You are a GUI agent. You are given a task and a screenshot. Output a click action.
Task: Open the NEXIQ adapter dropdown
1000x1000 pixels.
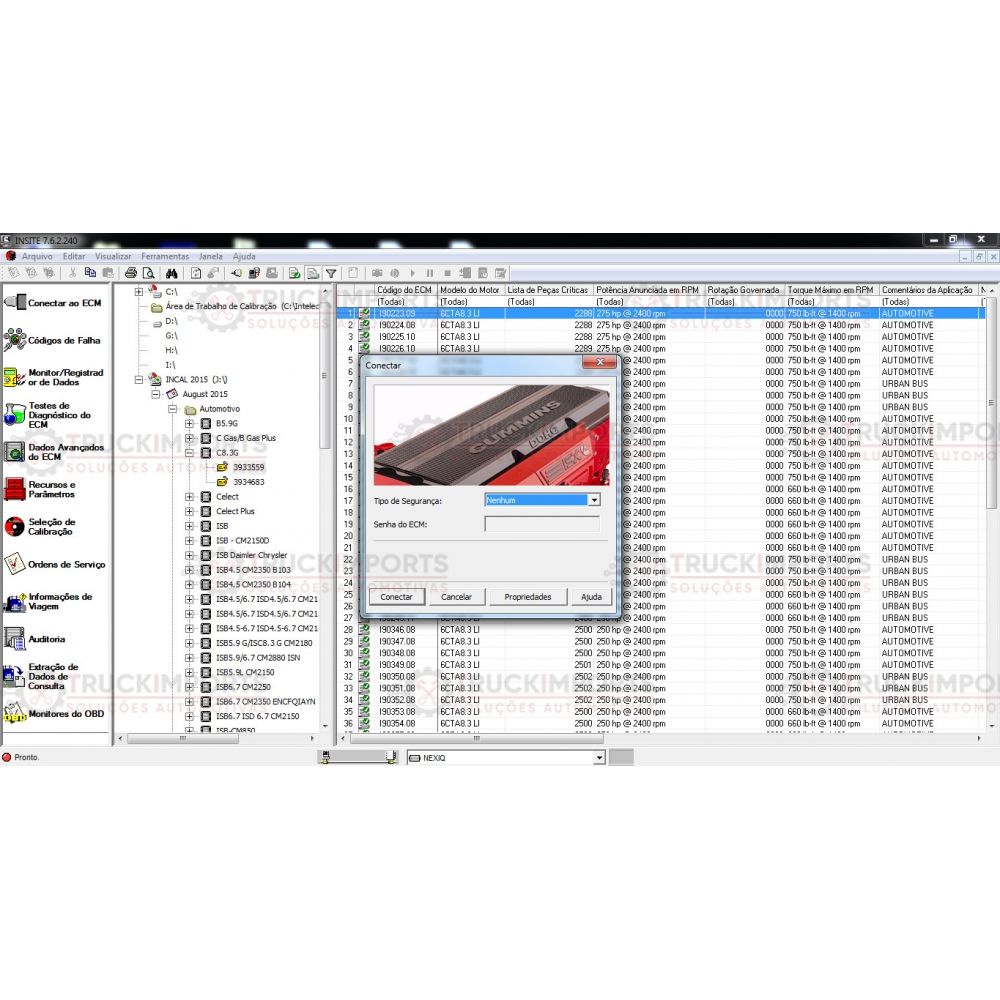point(600,758)
